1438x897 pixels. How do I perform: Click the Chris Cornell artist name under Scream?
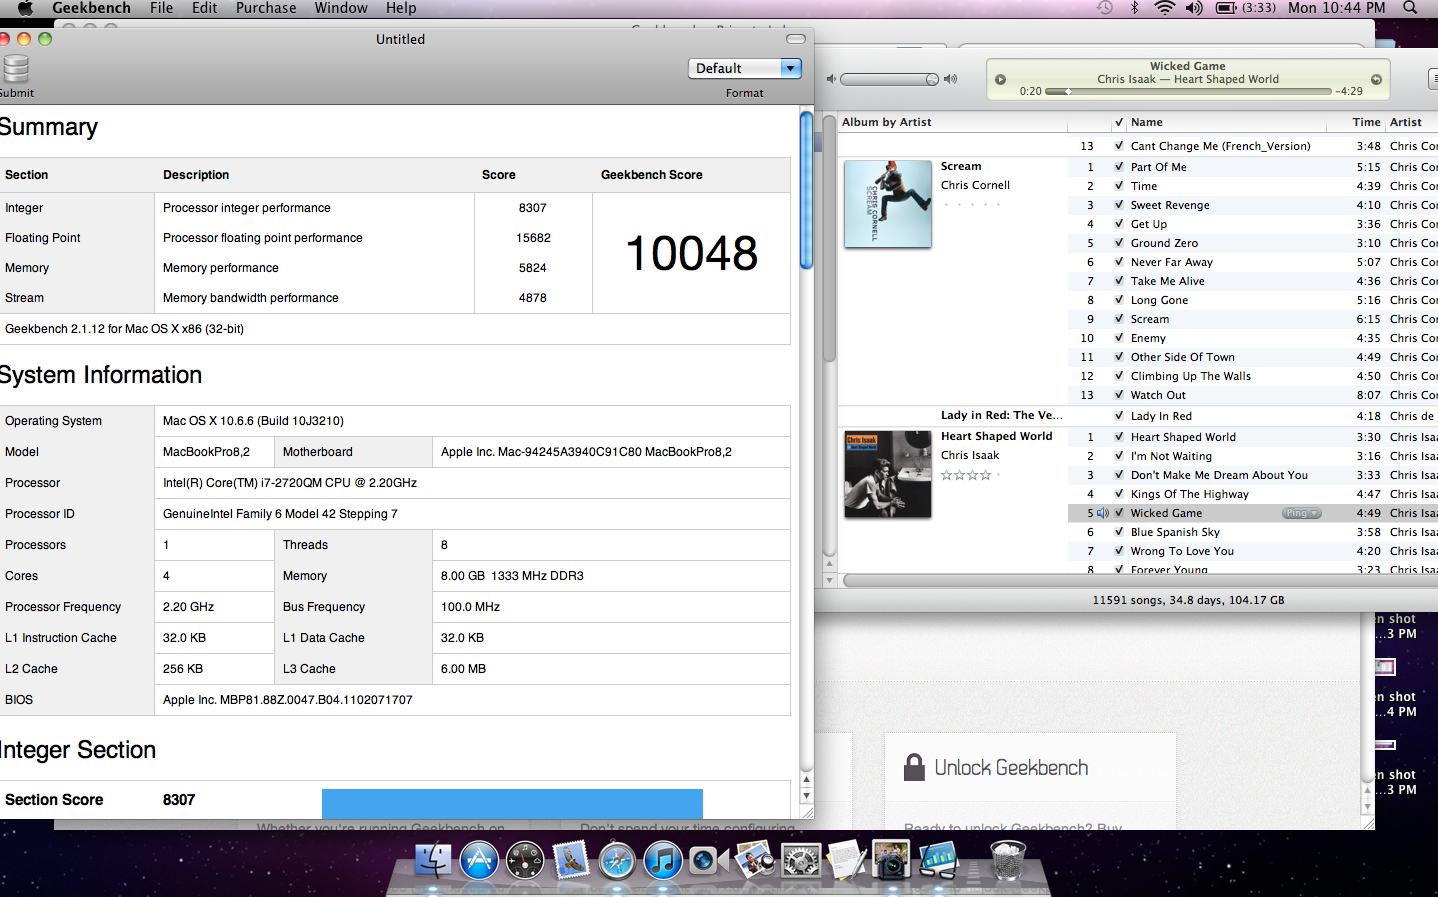coord(975,185)
